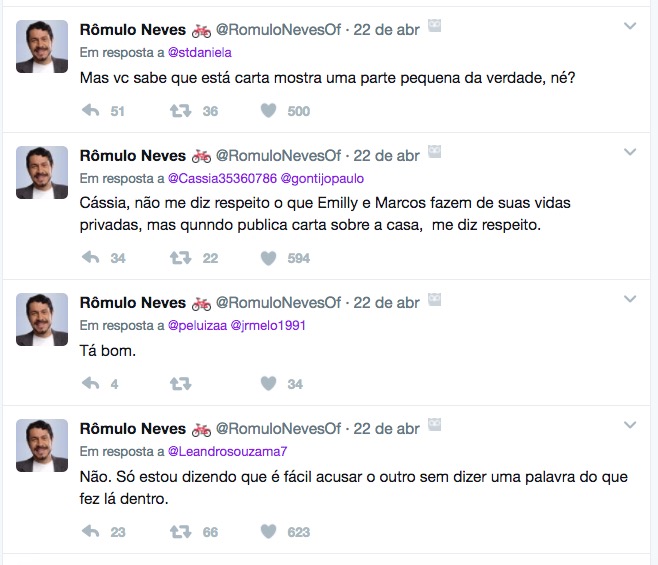
Task: Reply to the tweet mentioning @stdaniela
Action: 90,111
